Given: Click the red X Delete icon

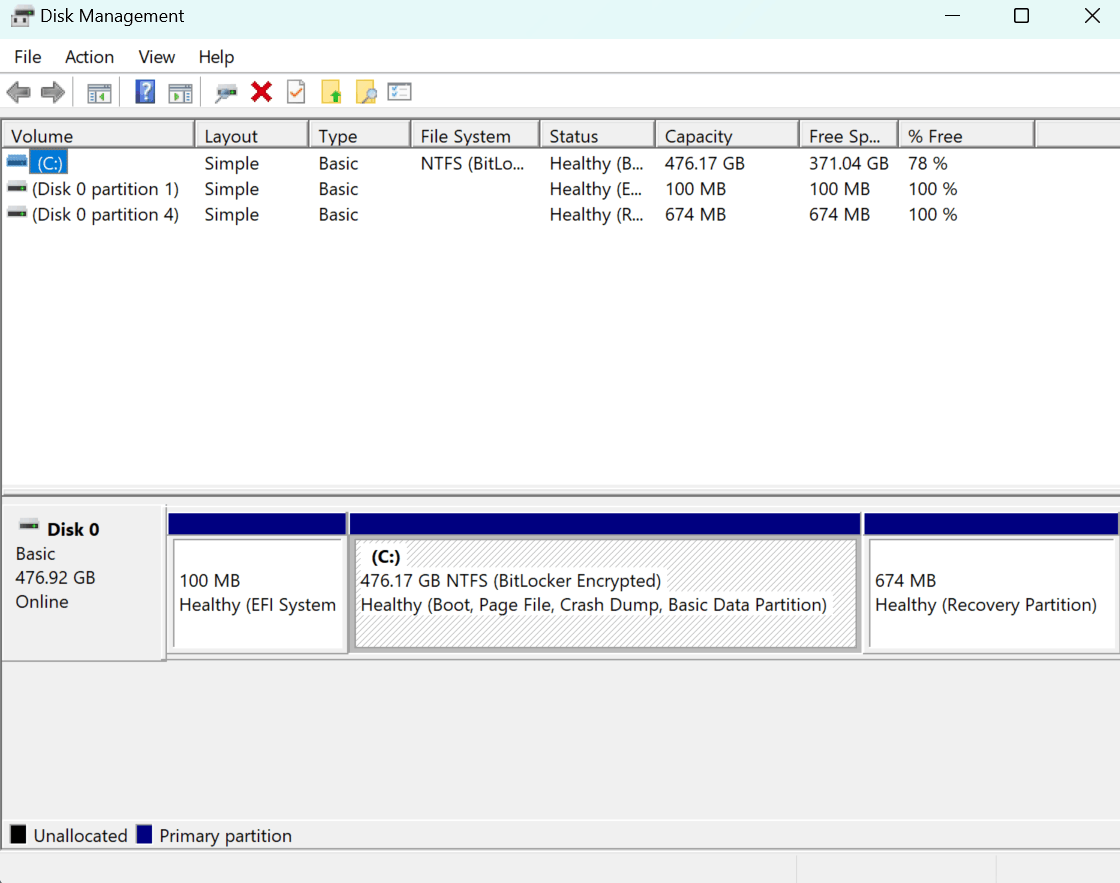Looking at the screenshot, I should point(261,92).
